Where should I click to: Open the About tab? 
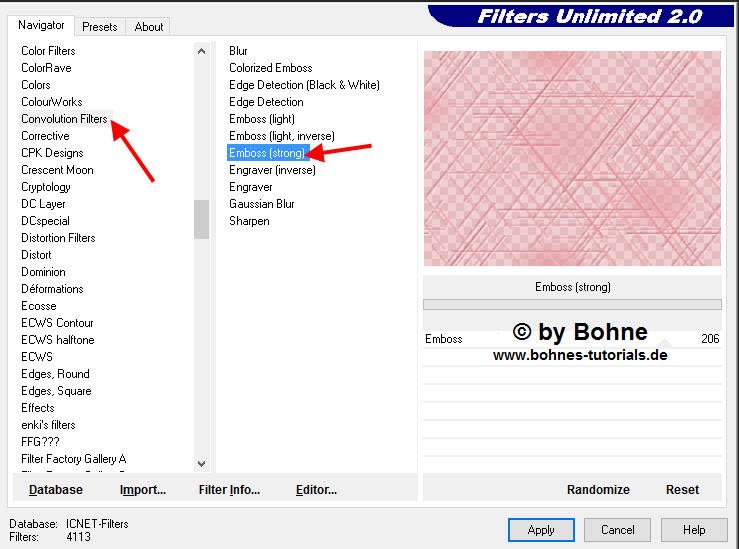(x=149, y=27)
